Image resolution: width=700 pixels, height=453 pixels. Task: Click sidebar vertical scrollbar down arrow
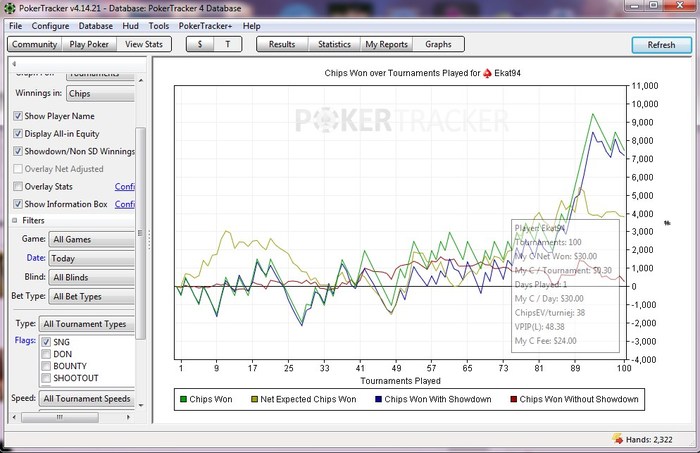pos(141,405)
